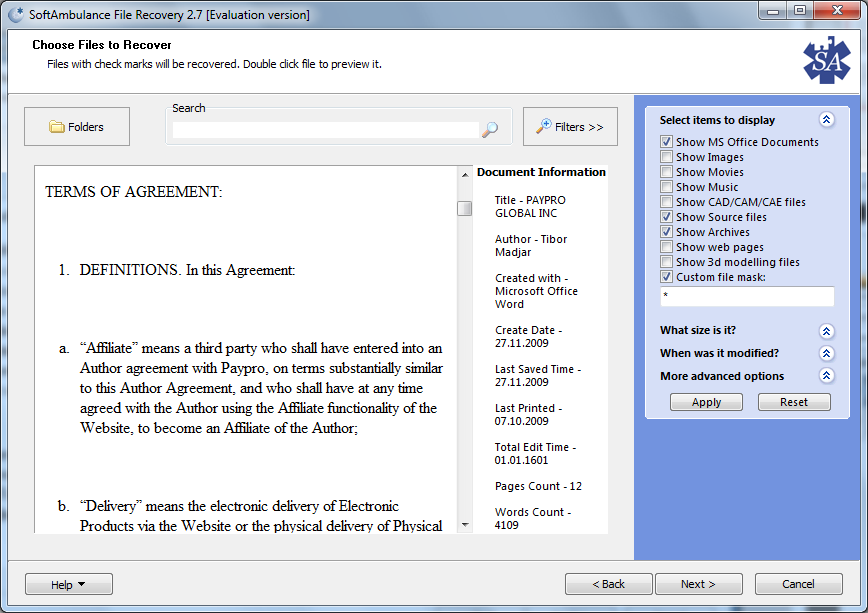Open the Help dropdown menu
Screen dimensions: 868x613
click(69, 584)
